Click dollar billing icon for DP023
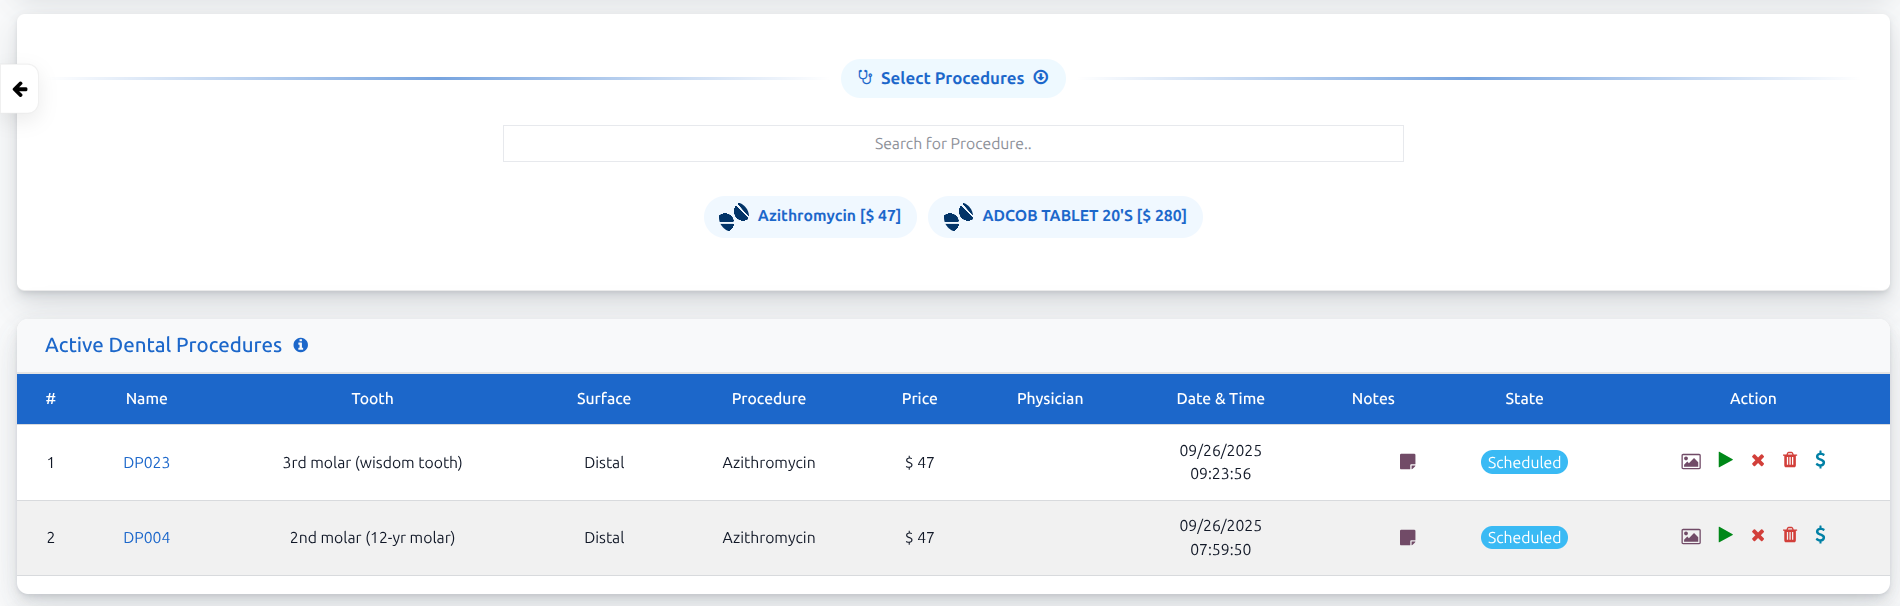The image size is (1900, 606). click(1820, 460)
